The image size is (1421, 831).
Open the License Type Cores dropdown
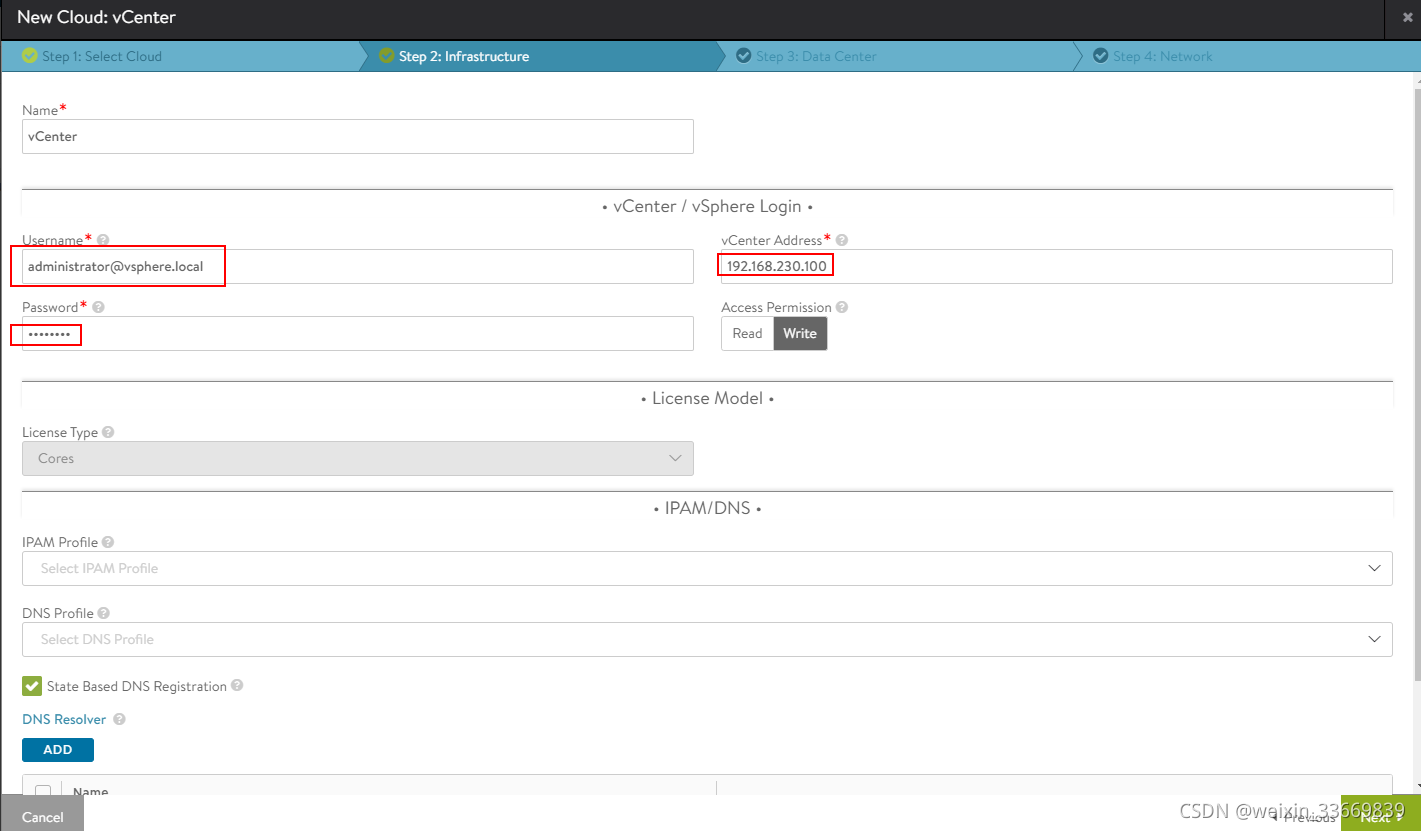click(358, 458)
